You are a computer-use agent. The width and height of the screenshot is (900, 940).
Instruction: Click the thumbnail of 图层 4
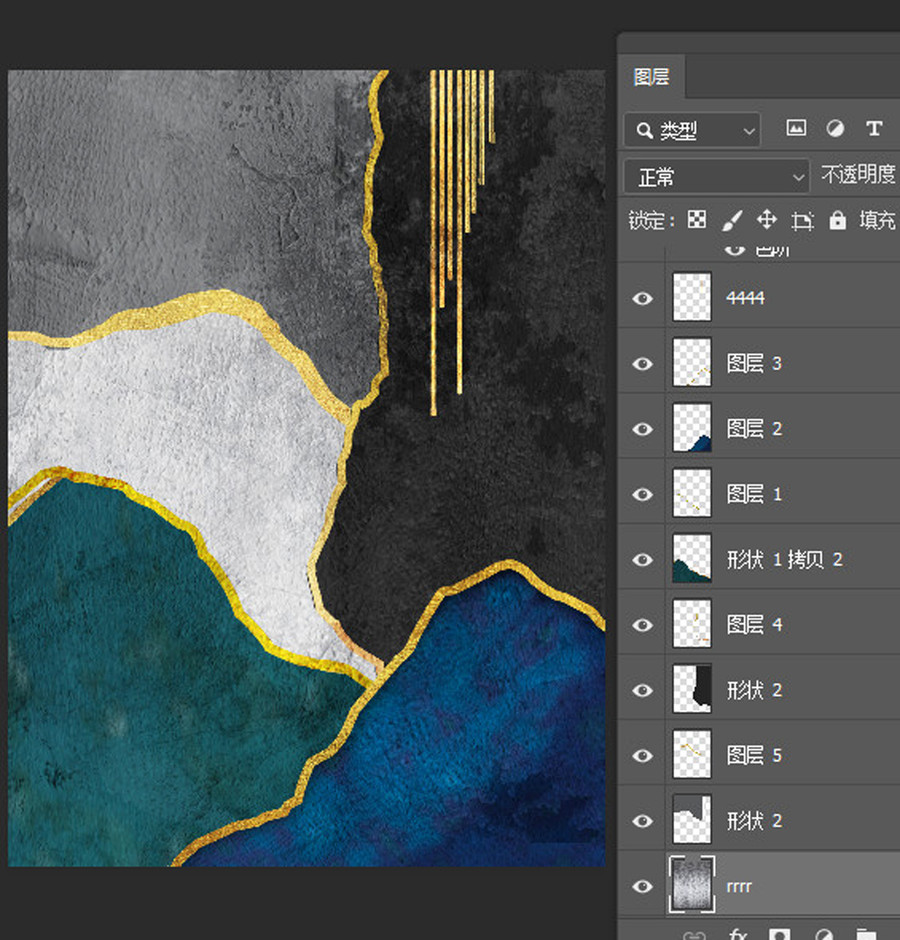click(692, 624)
